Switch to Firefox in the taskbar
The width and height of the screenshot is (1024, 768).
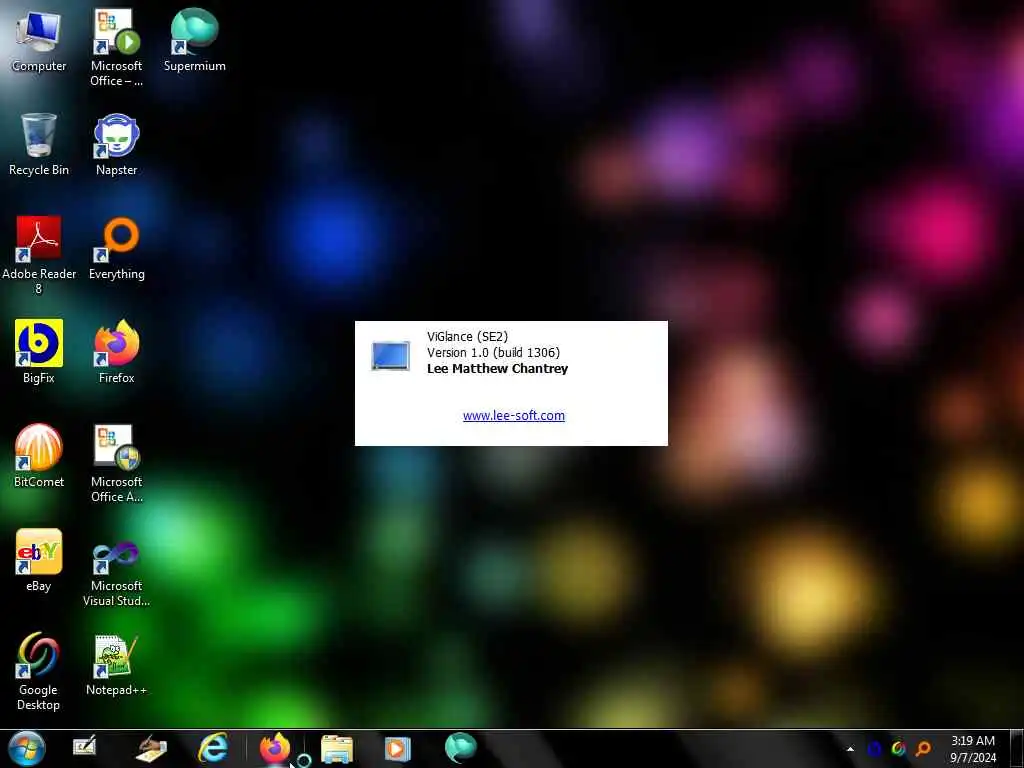(275, 748)
